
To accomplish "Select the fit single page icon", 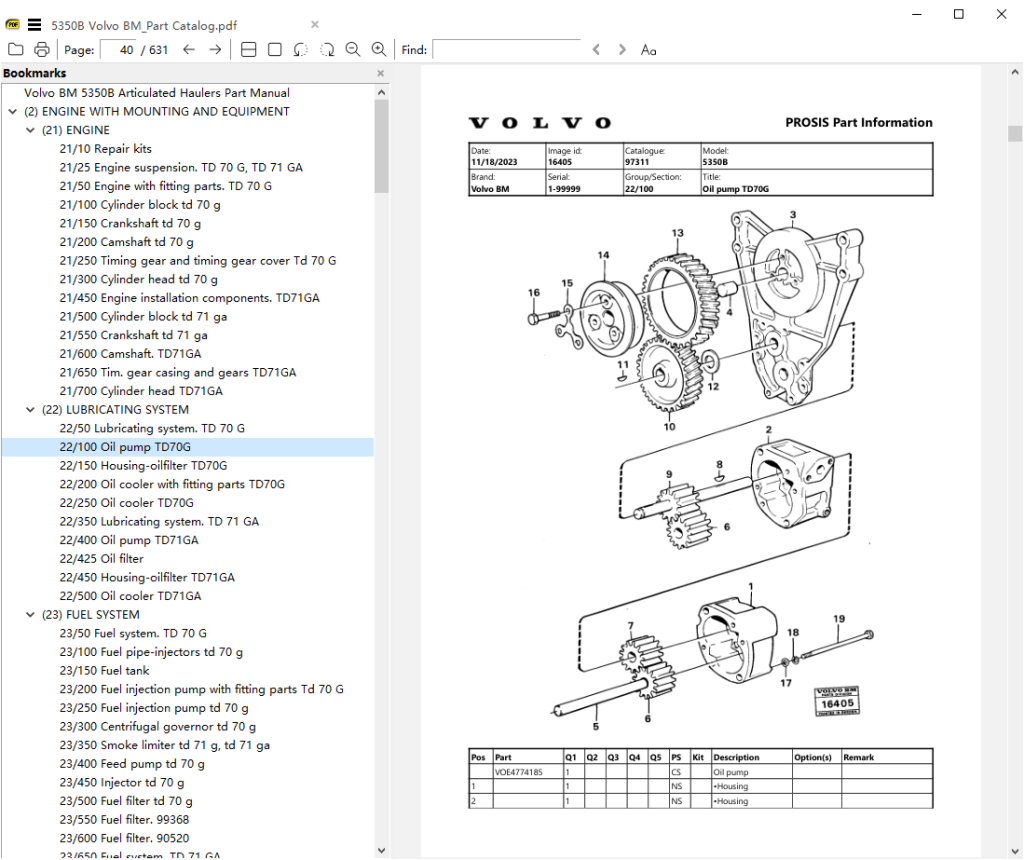I will pos(275,49).
